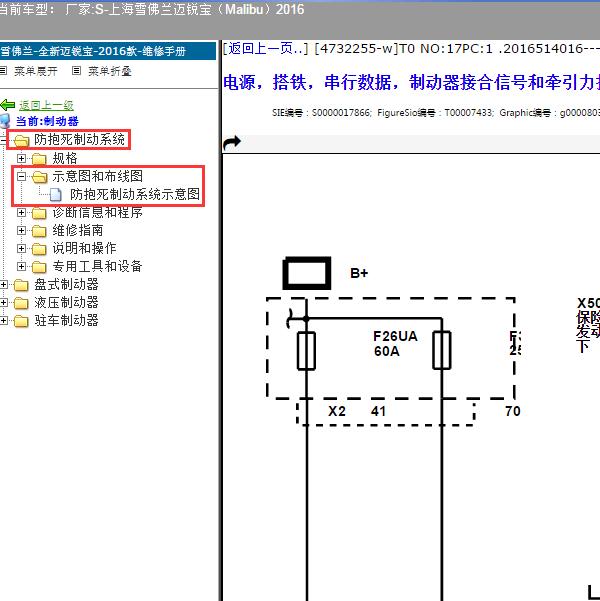The image size is (600, 601).
Task: Select 诊断信息和程序 tree label
Action: tap(98, 212)
